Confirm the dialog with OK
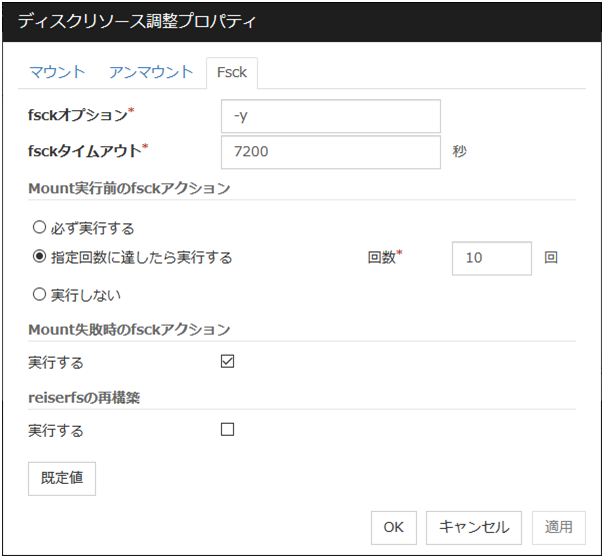The height and width of the screenshot is (558, 604). (x=394, y=527)
